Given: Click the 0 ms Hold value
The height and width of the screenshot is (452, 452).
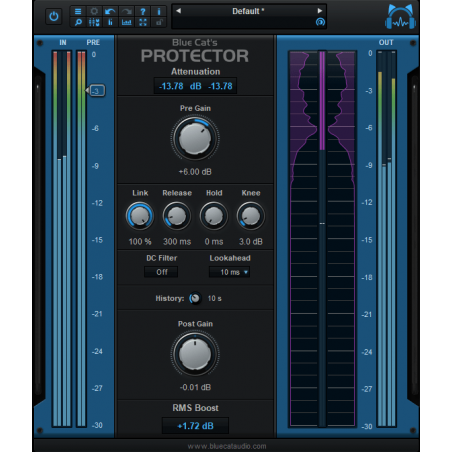Looking at the screenshot, I should [x=214, y=241].
